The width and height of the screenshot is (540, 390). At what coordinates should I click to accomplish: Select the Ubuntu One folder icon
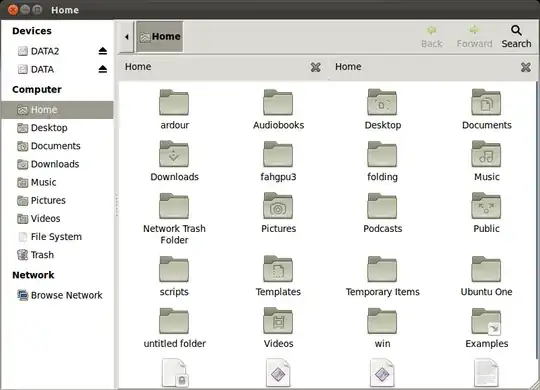pos(486,269)
